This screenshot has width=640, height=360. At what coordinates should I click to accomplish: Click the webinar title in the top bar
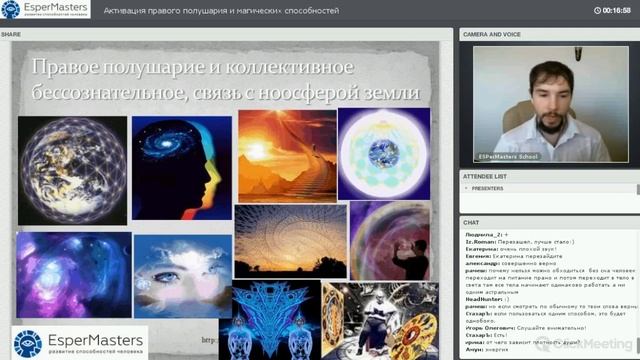tap(221, 11)
